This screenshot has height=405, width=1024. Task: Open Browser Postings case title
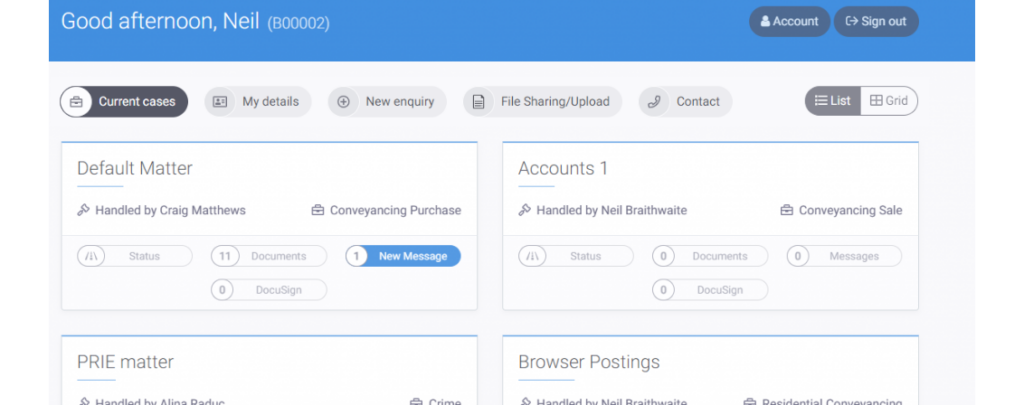pyautogui.click(x=589, y=362)
